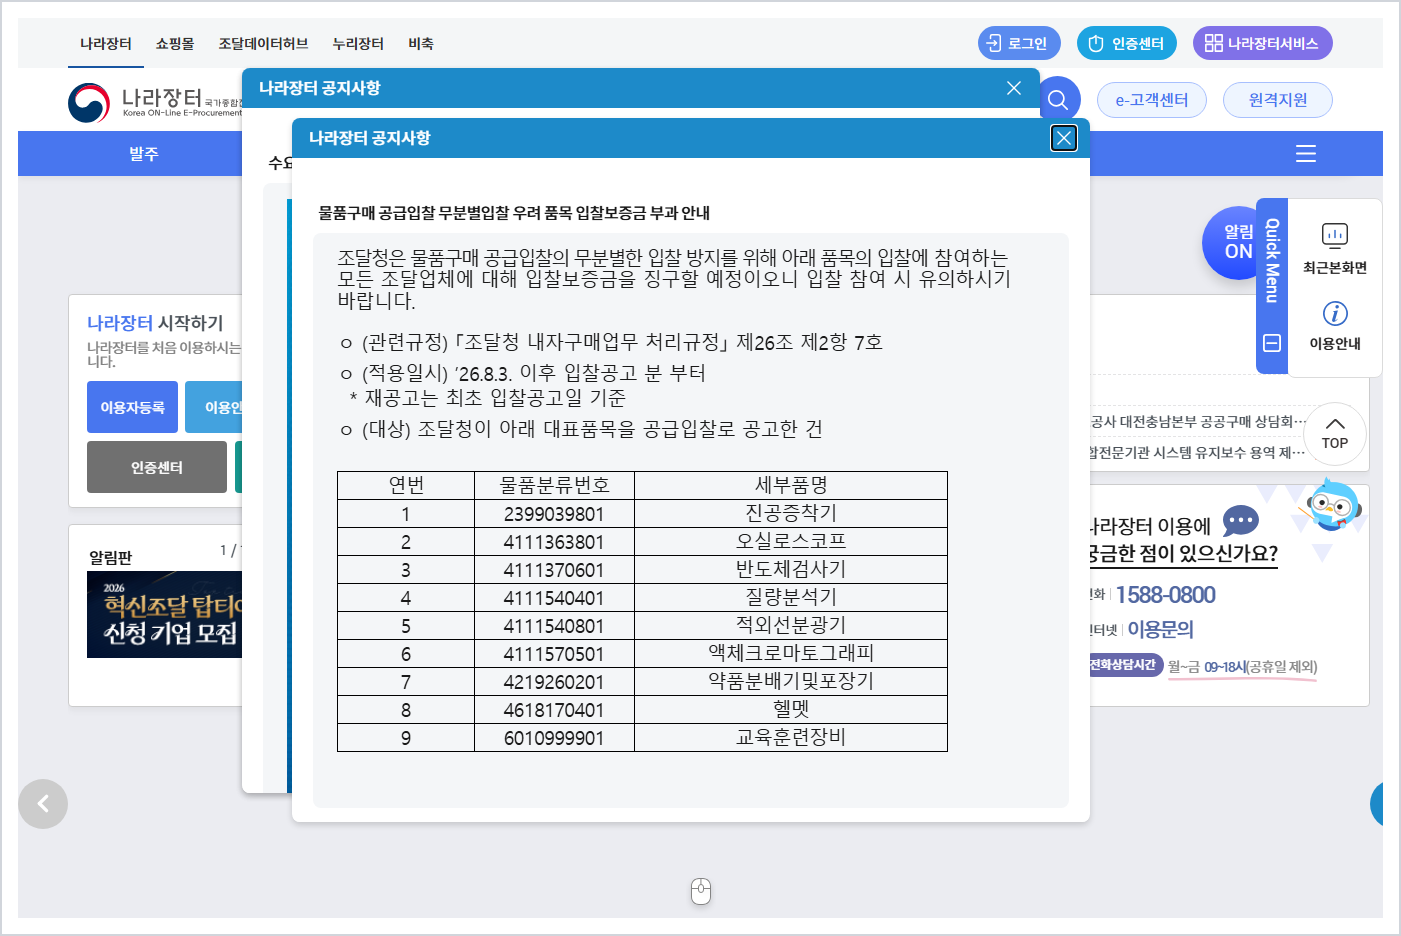Image resolution: width=1401 pixels, height=936 pixels.
Task: Click the 로그인 button
Action: click(1019, 43)
